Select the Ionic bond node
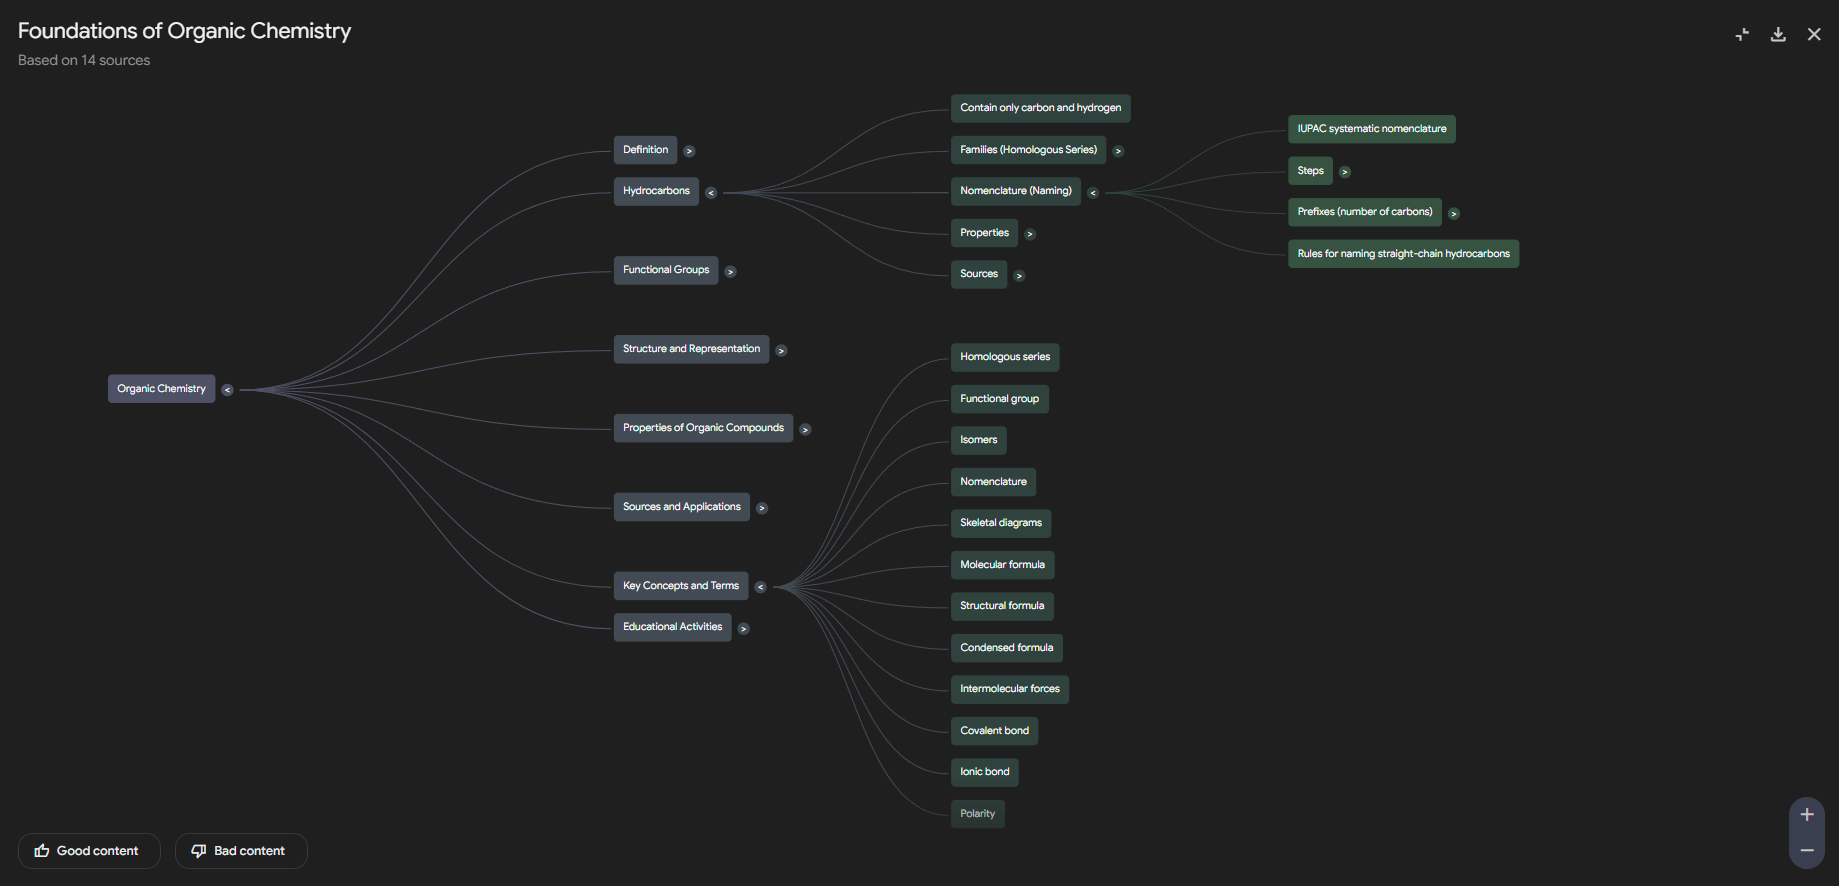This screenshot has height=886, width=1839. (x=984, y=772)
